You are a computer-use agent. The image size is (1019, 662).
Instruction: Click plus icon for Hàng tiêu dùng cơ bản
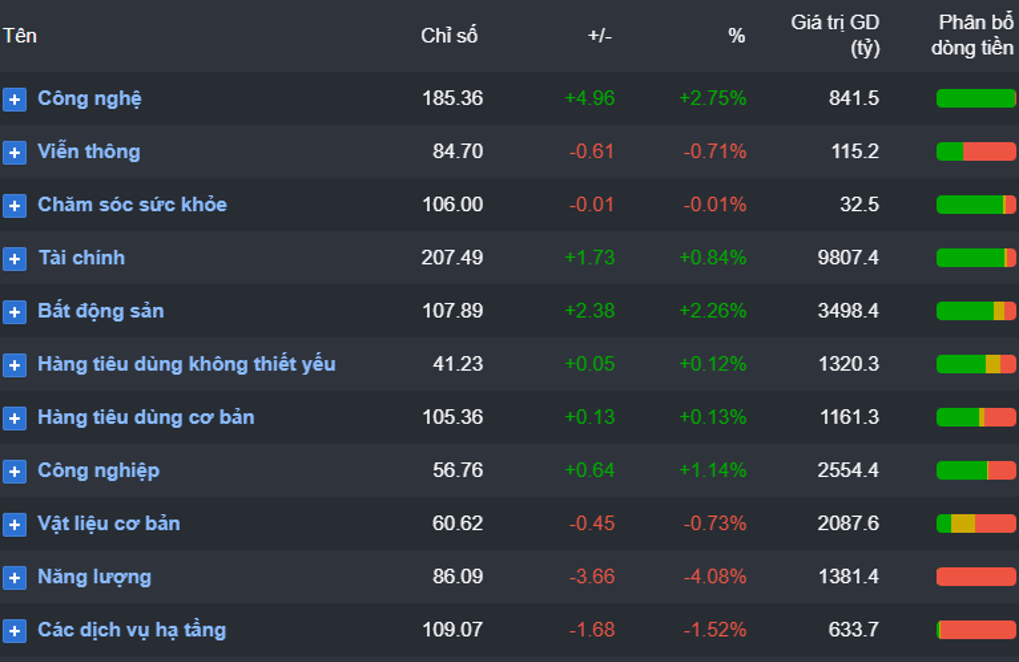[14, 418]
